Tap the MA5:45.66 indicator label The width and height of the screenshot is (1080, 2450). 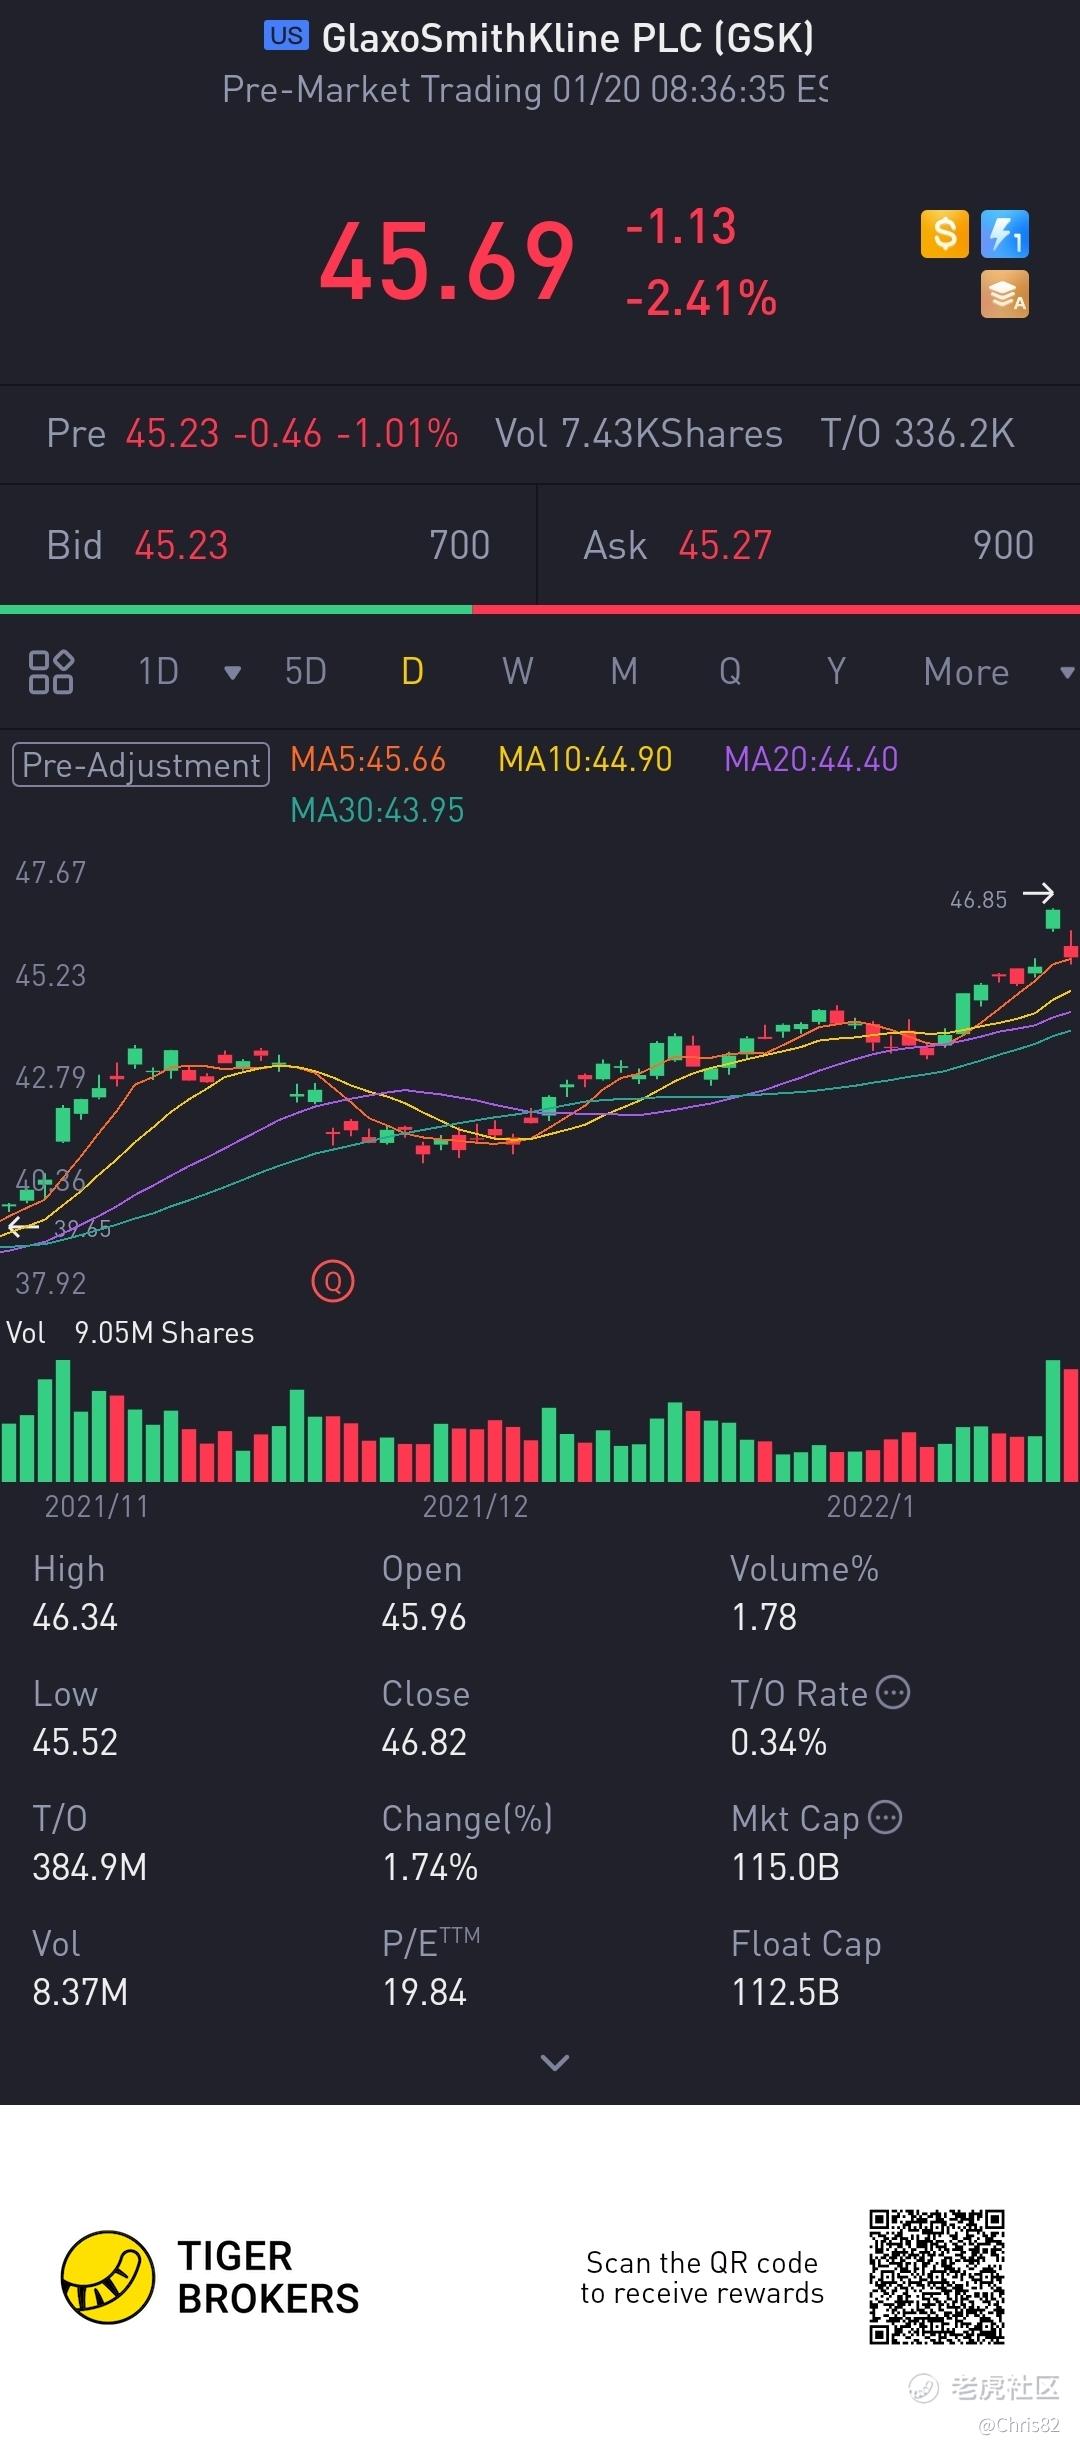pos(368,759)
